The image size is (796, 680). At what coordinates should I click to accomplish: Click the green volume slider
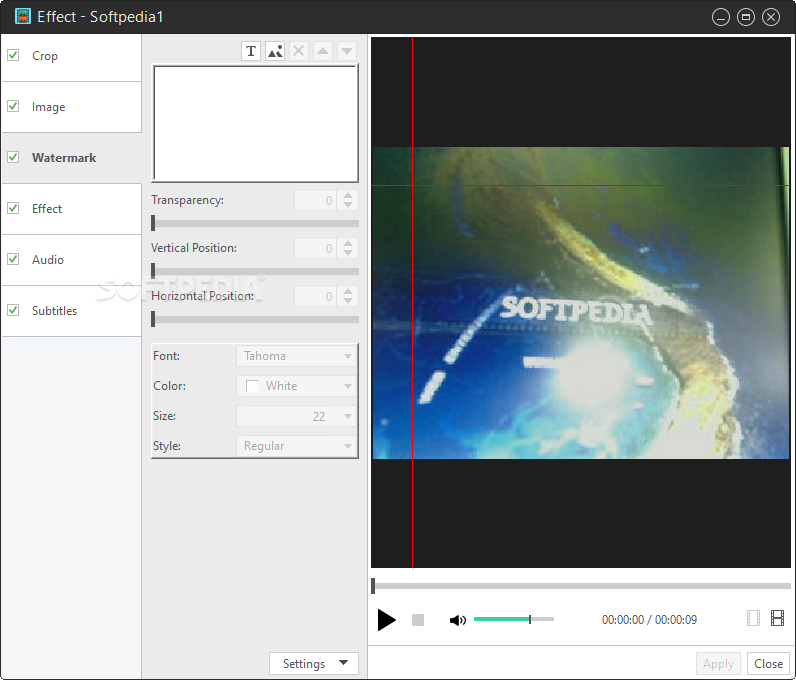pyautogui.click(x=514, y=619)
